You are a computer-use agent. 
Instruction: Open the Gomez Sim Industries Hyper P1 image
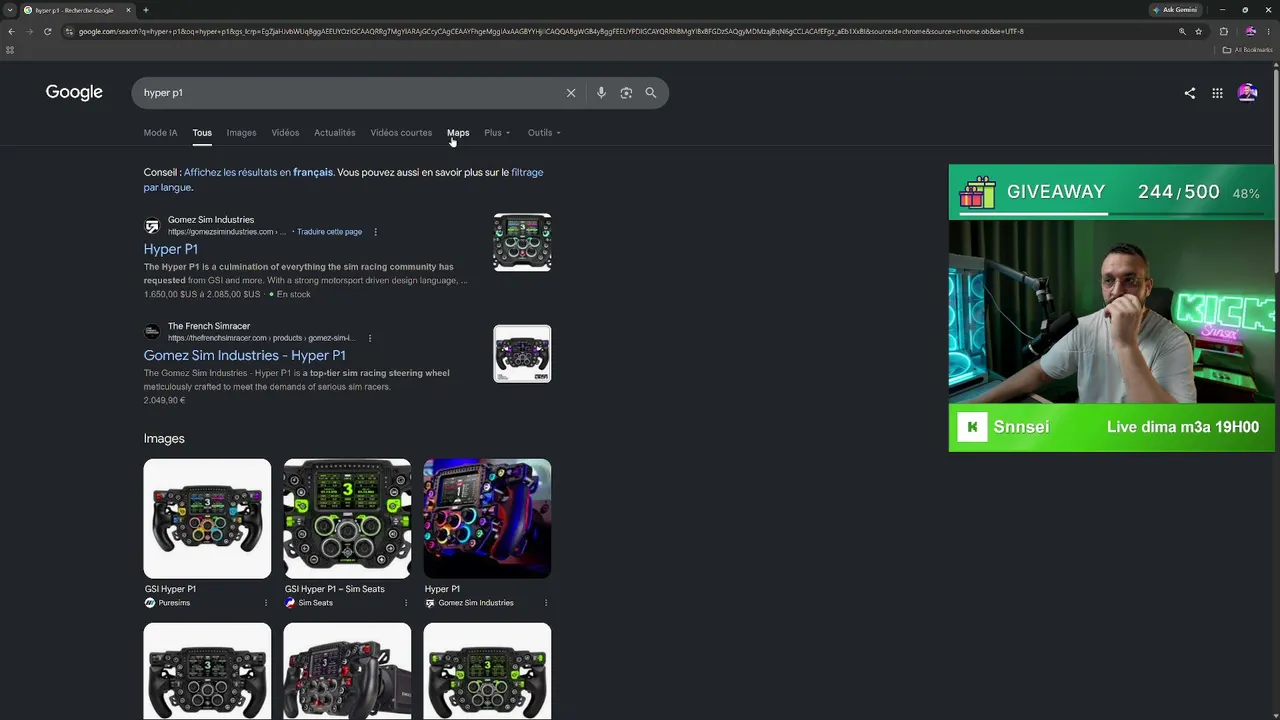click(487, 518)
